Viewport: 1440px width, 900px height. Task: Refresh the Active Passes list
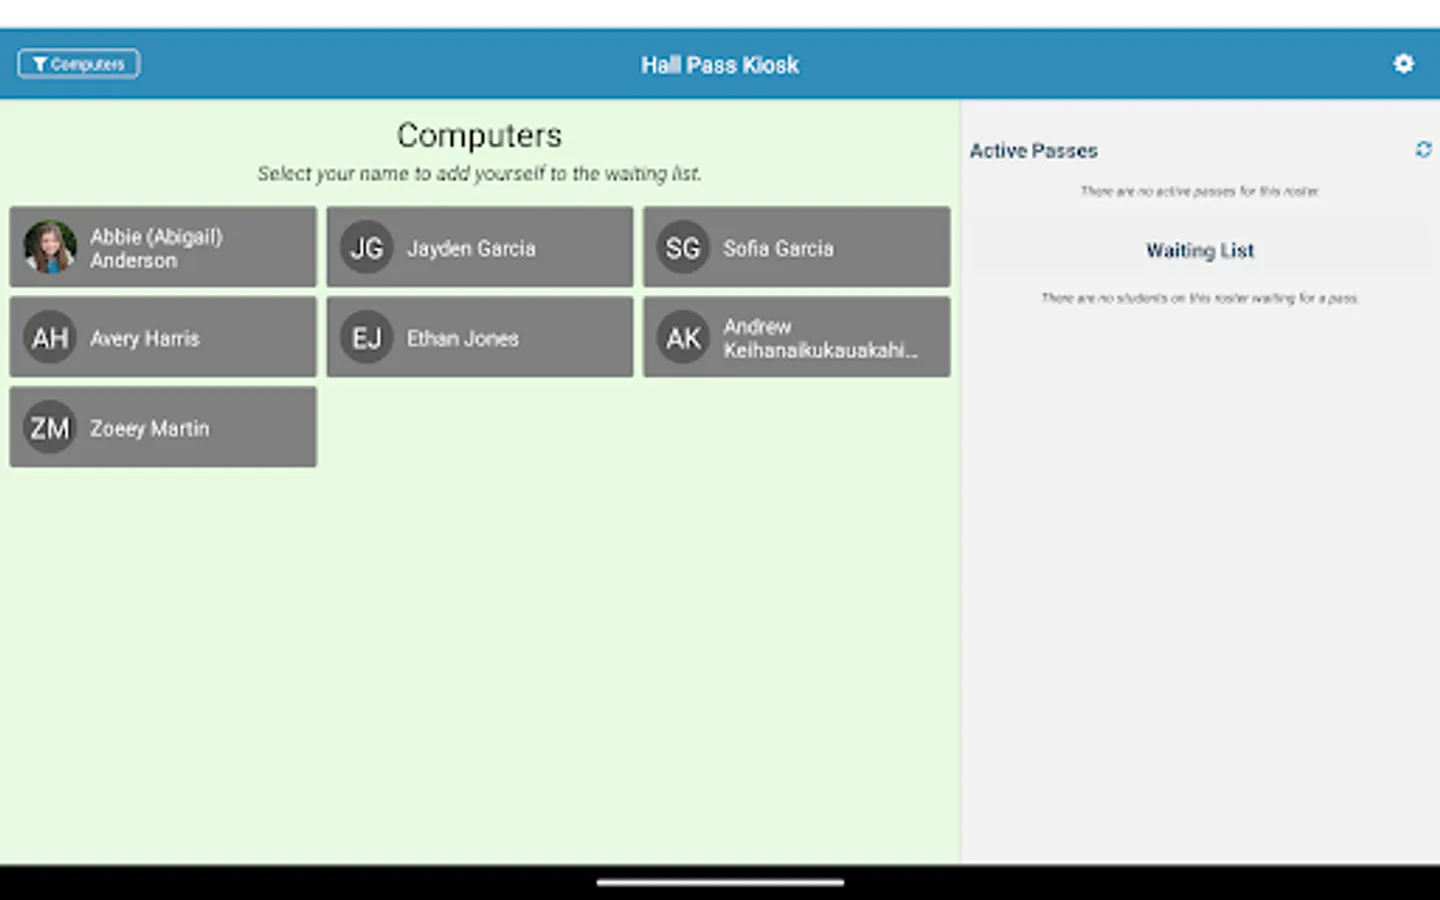(1424, 149)
